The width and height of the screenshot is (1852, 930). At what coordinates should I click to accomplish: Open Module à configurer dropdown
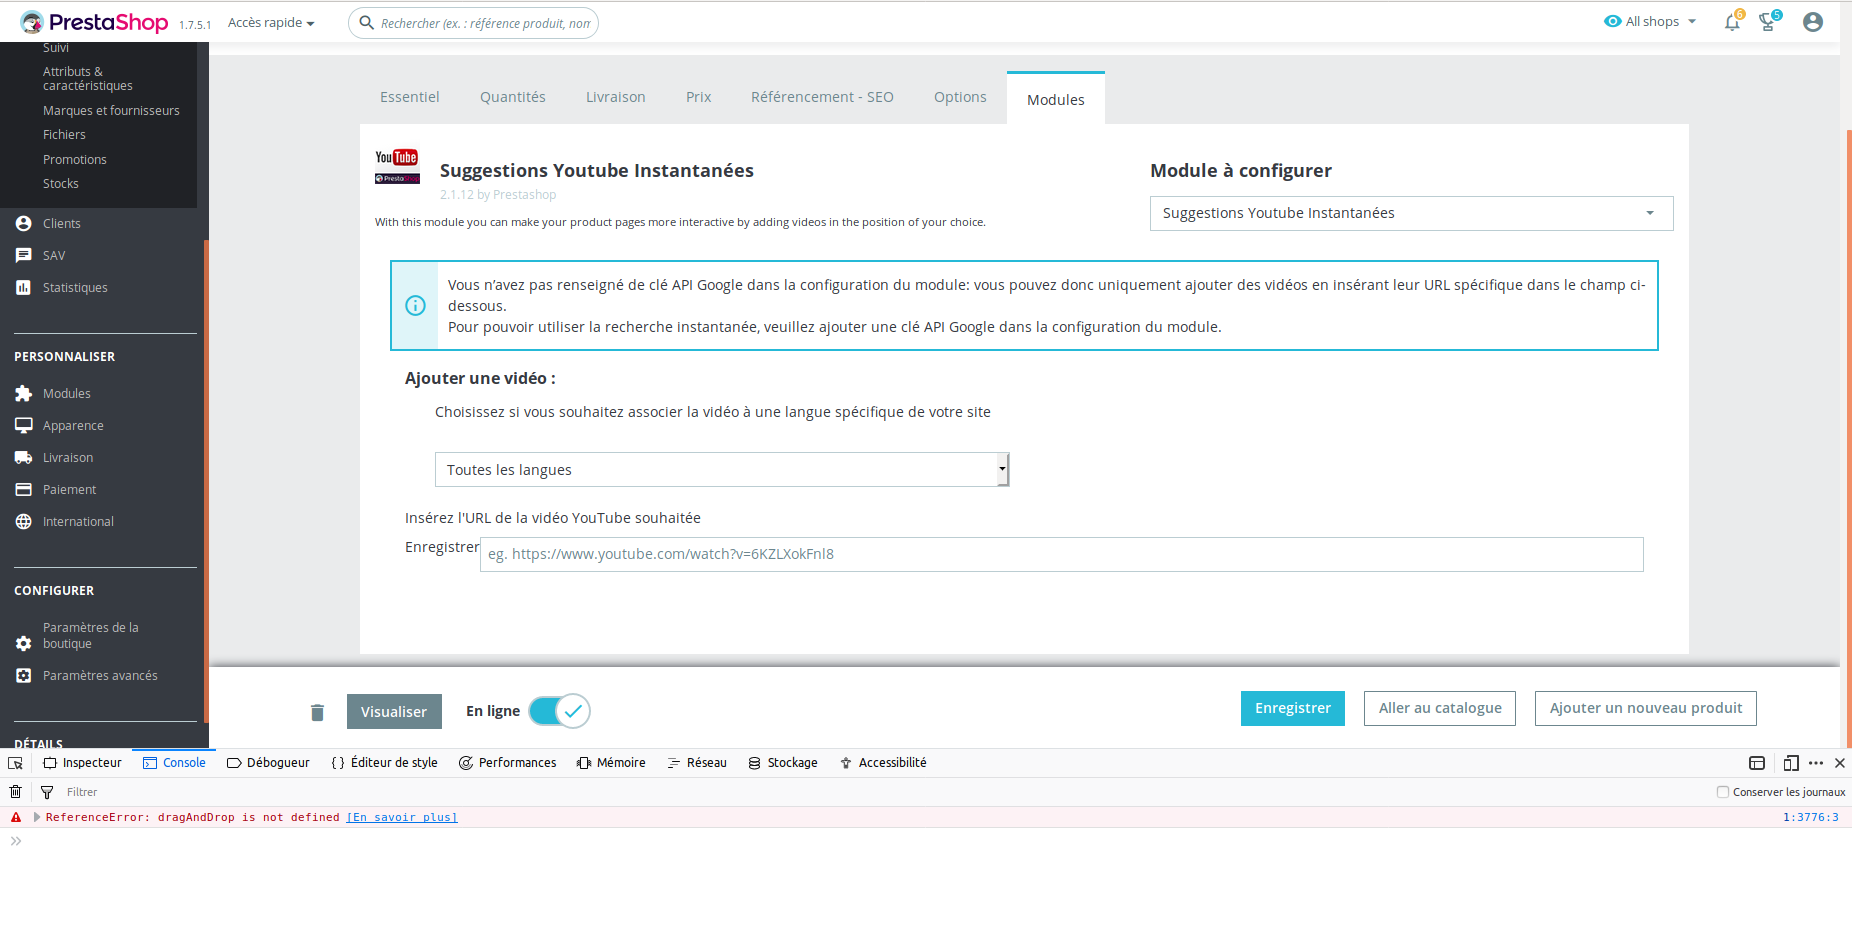[1411, 213]
